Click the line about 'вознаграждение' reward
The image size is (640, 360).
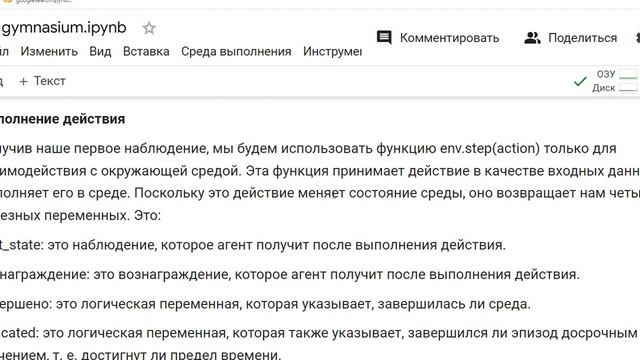click(x=290, y=274)
